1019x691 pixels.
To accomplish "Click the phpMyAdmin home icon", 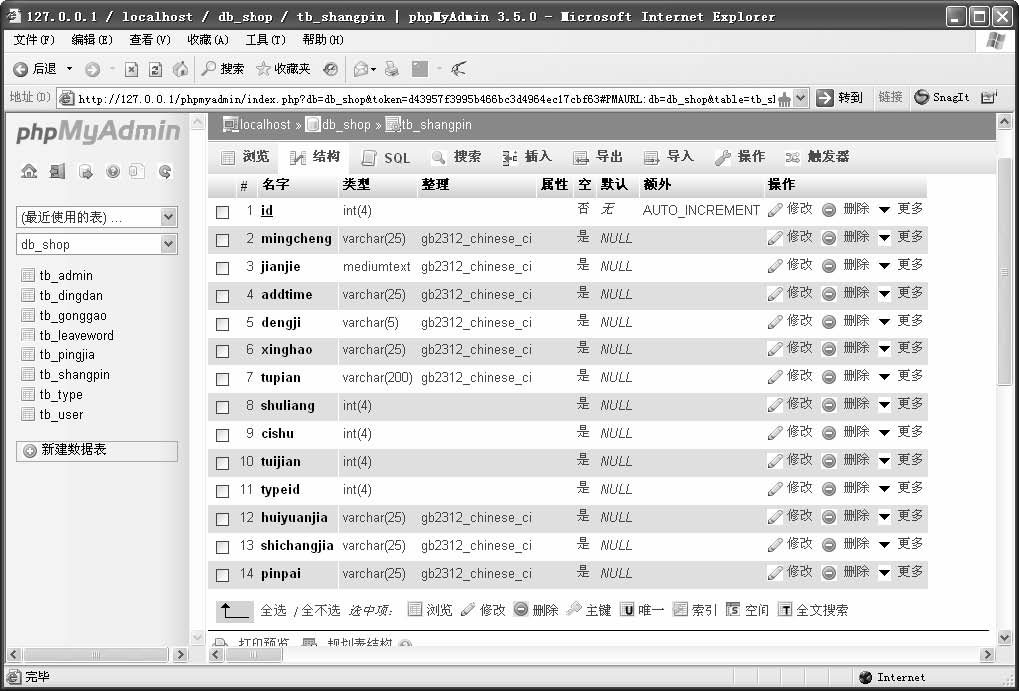I will [29, 172].
